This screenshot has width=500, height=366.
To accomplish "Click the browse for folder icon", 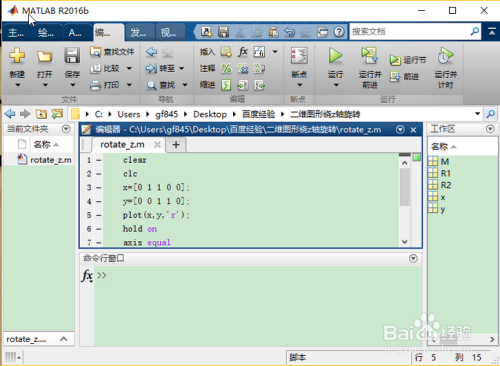I will 57,114.
